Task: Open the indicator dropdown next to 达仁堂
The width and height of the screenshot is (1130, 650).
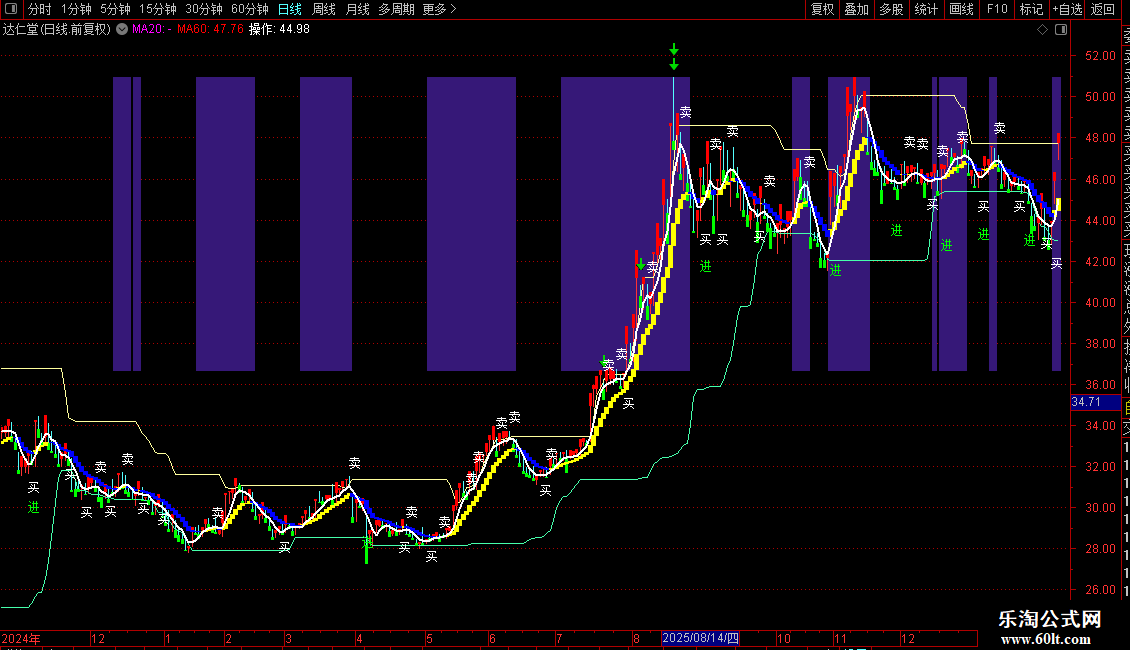Action: pyautogui.click(x=122, y=30)
